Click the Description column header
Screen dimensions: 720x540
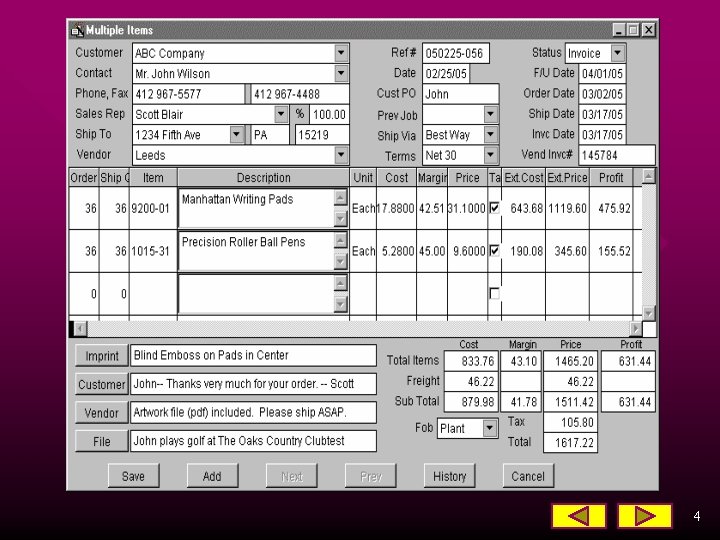tap(264, 178)
